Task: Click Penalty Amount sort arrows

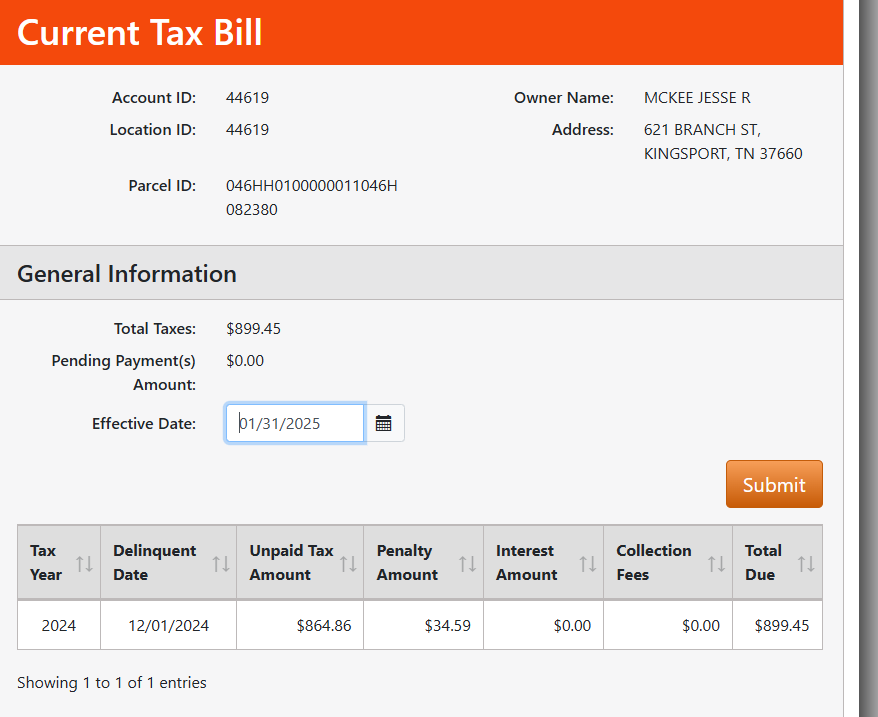Action: (467, 564)
